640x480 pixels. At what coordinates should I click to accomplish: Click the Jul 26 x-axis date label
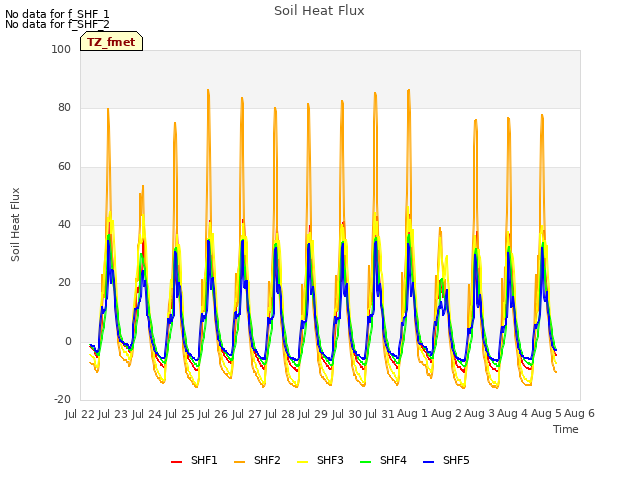point(213,414)
